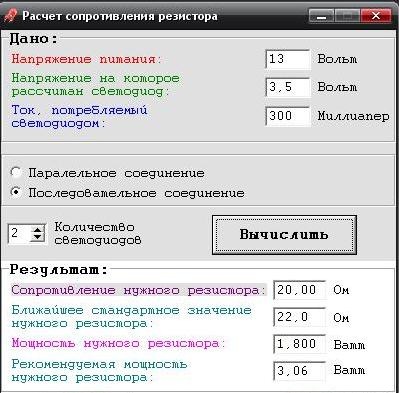Decrease the LED count with down arrow
The image size is (399, 393).
[38, 237]
